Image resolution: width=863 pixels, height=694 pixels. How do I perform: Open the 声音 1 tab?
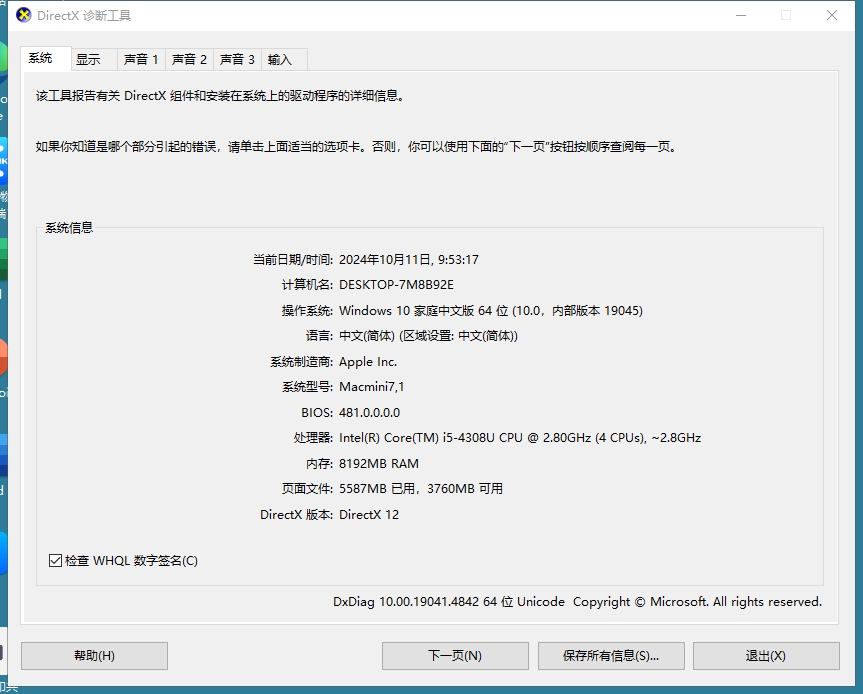141,59
